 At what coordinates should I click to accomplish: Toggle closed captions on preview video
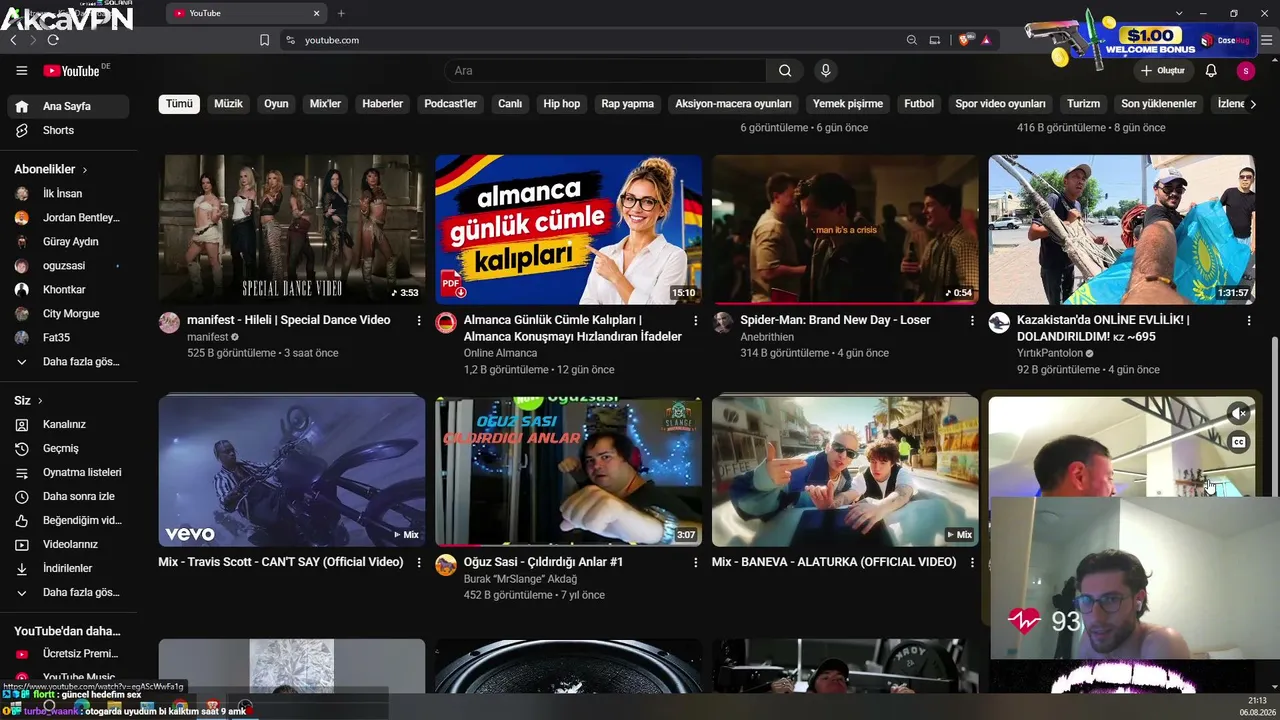click(x=1239, y=442)
